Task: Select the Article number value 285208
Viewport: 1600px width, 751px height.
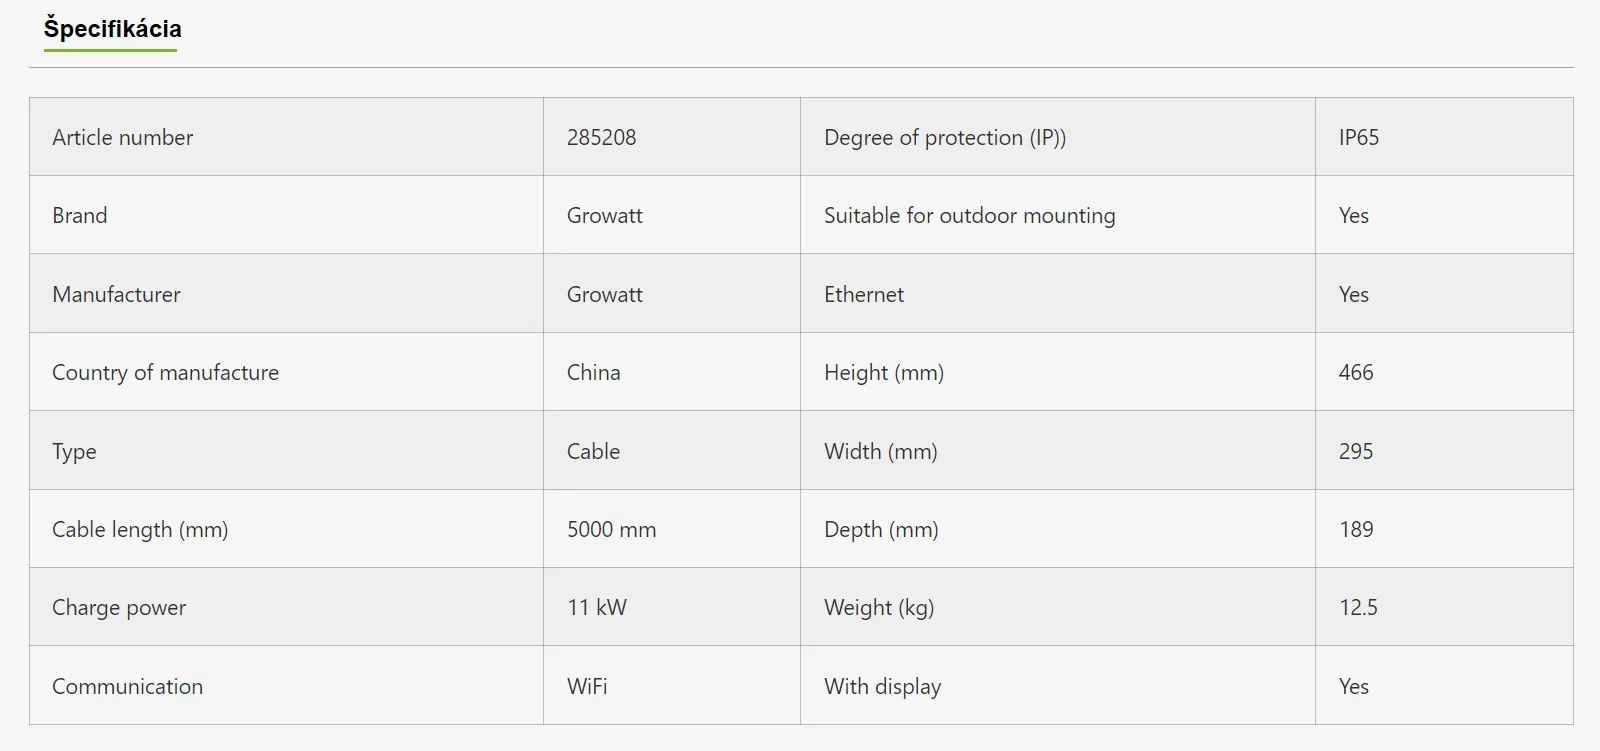Action: point(601,137)
